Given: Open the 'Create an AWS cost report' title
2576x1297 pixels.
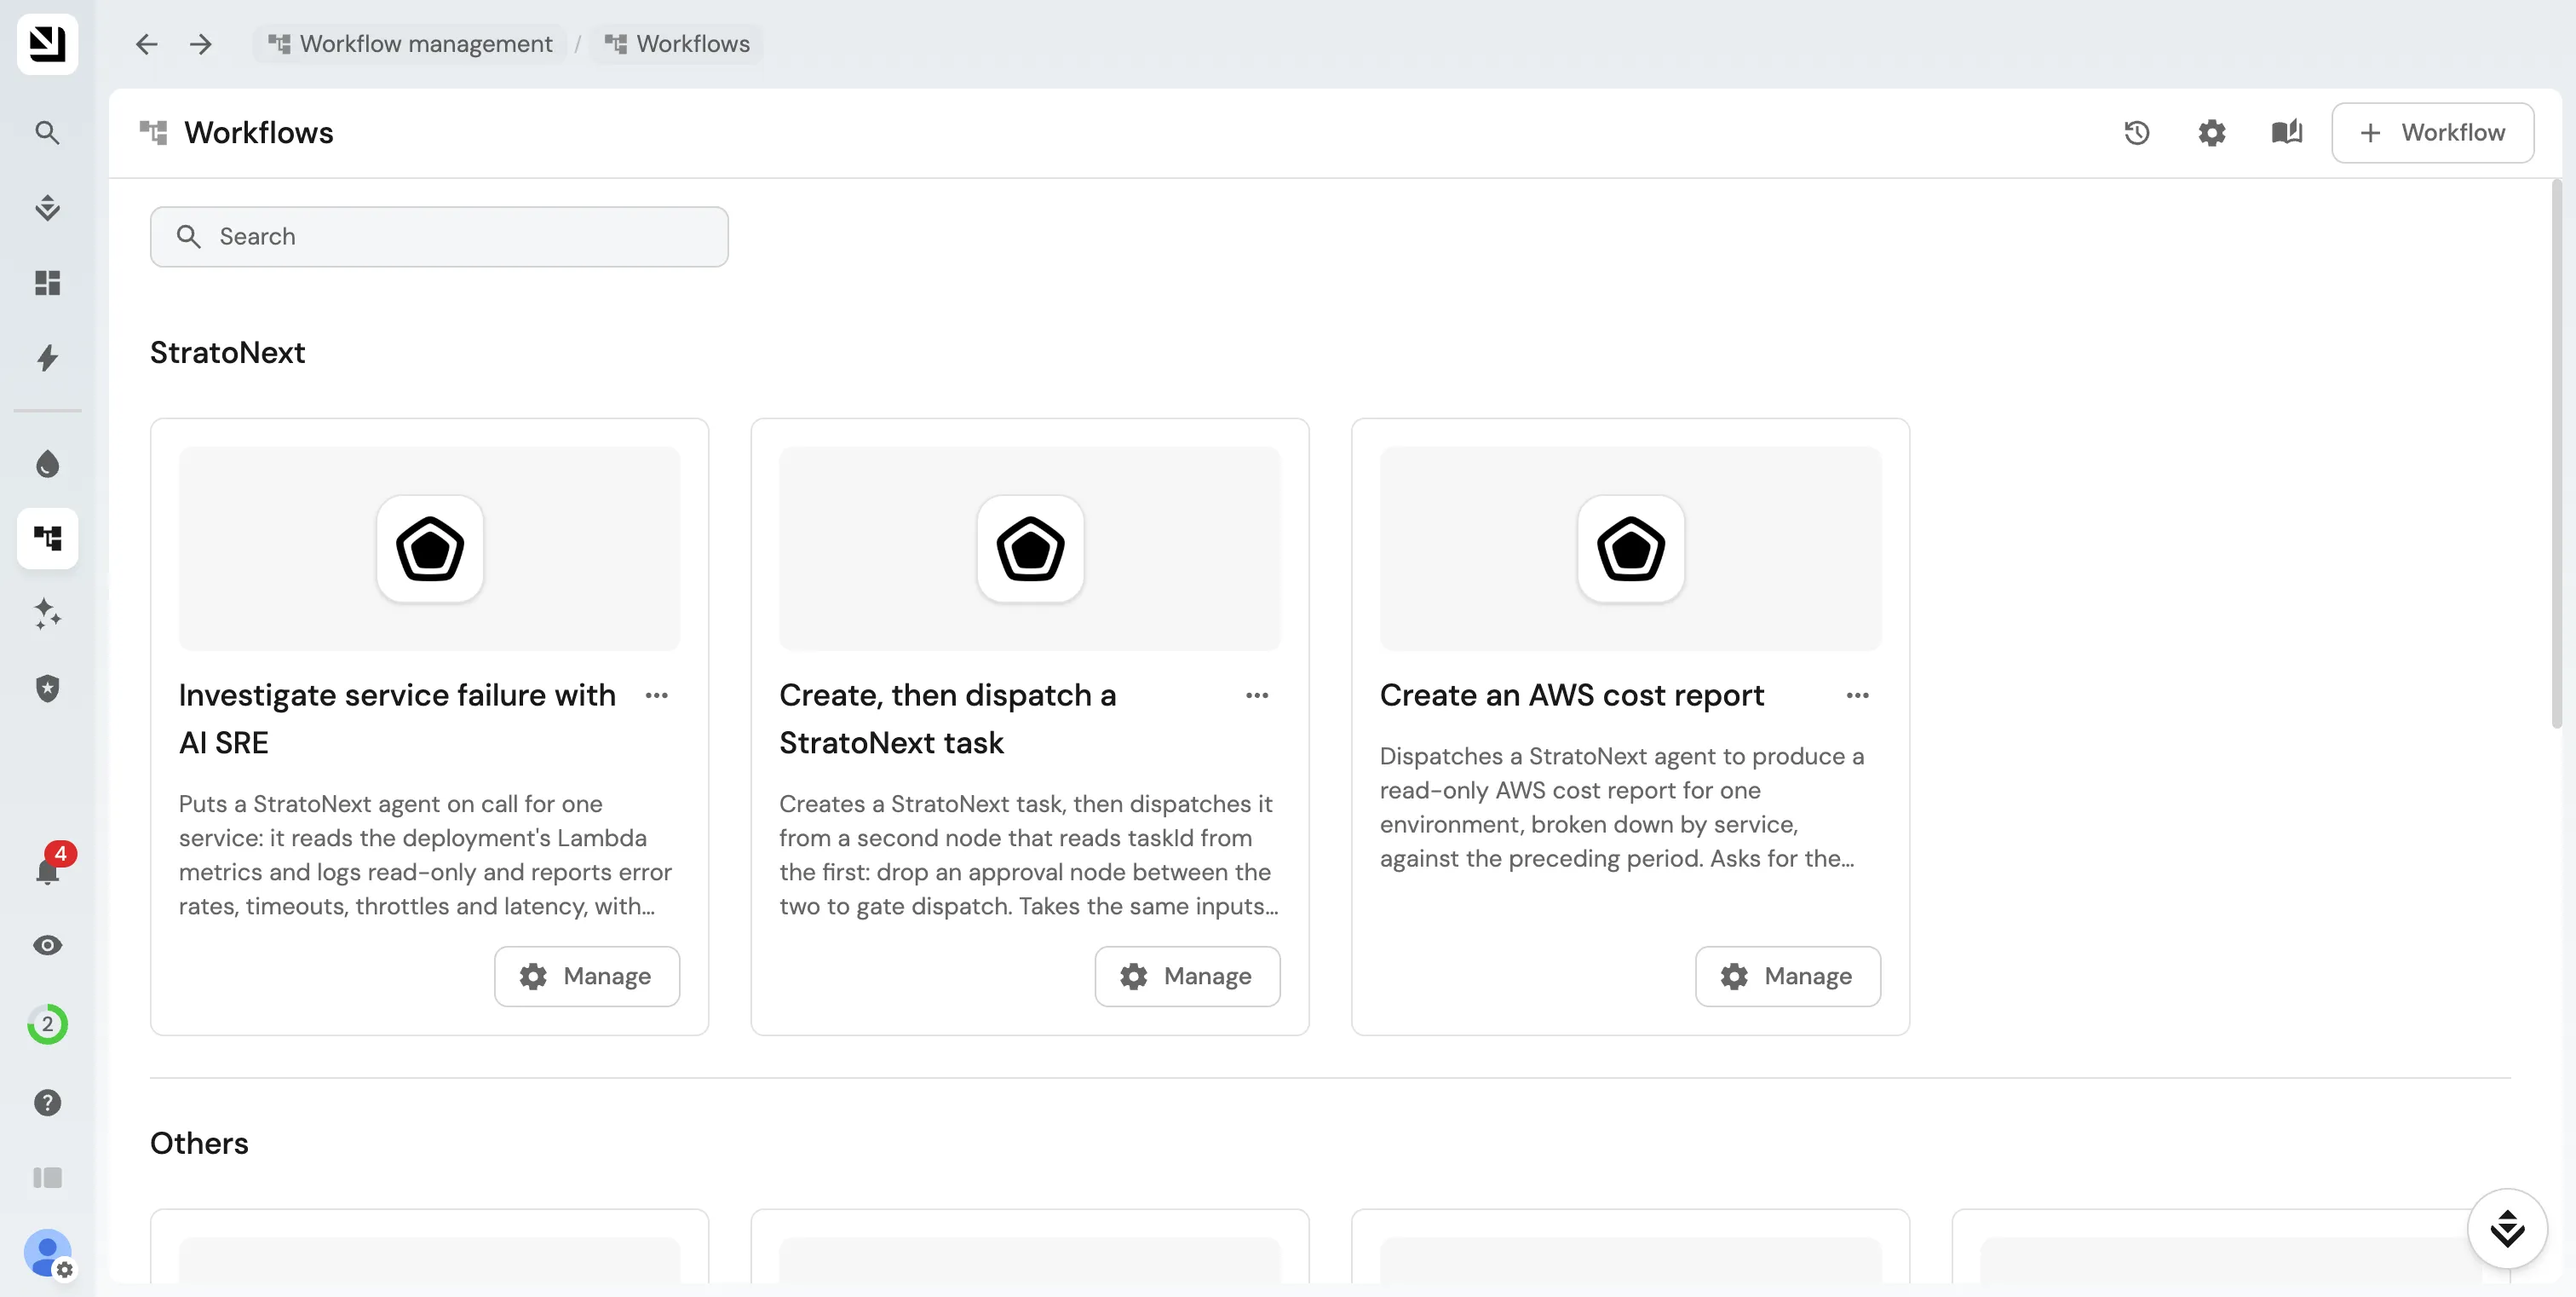Looking at the screenshot, I should tap(1572, 695).
